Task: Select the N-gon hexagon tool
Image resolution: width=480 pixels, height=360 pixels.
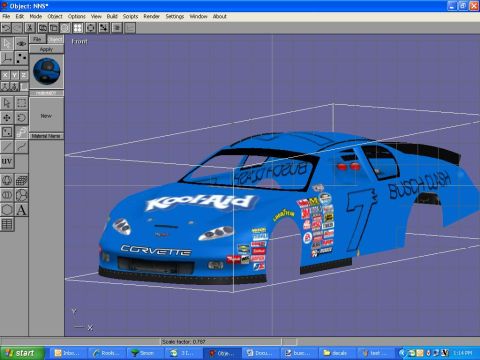Action: 7,210
